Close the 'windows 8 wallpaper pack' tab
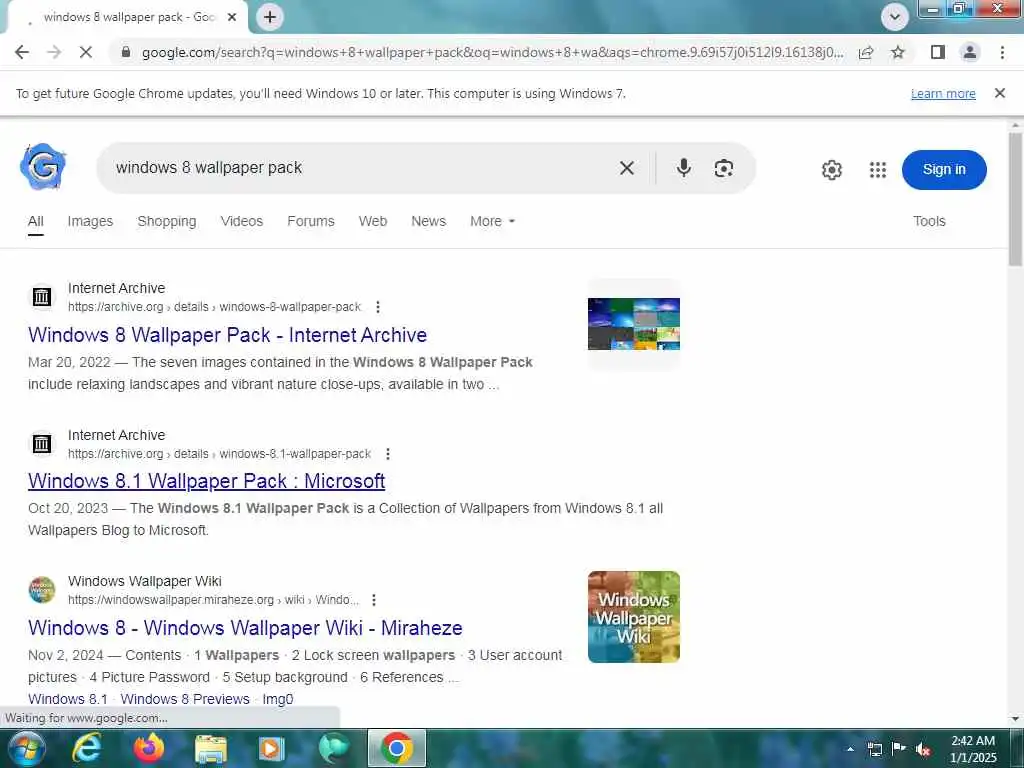 click(x=232, y=18)
